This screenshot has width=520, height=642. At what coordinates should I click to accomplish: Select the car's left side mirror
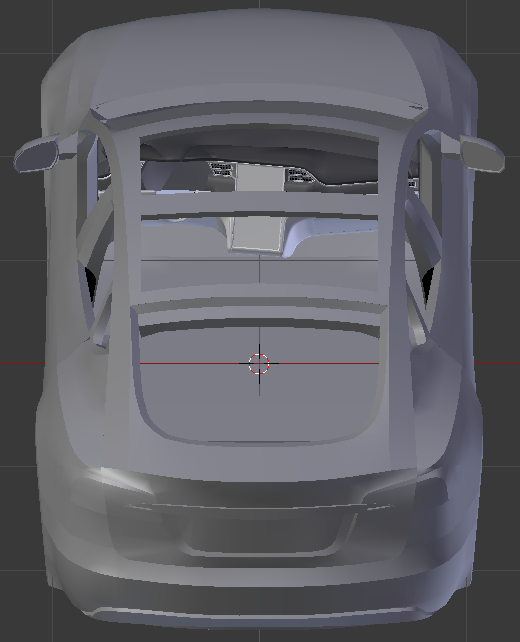pyautogui.click(x=36, y=154)
